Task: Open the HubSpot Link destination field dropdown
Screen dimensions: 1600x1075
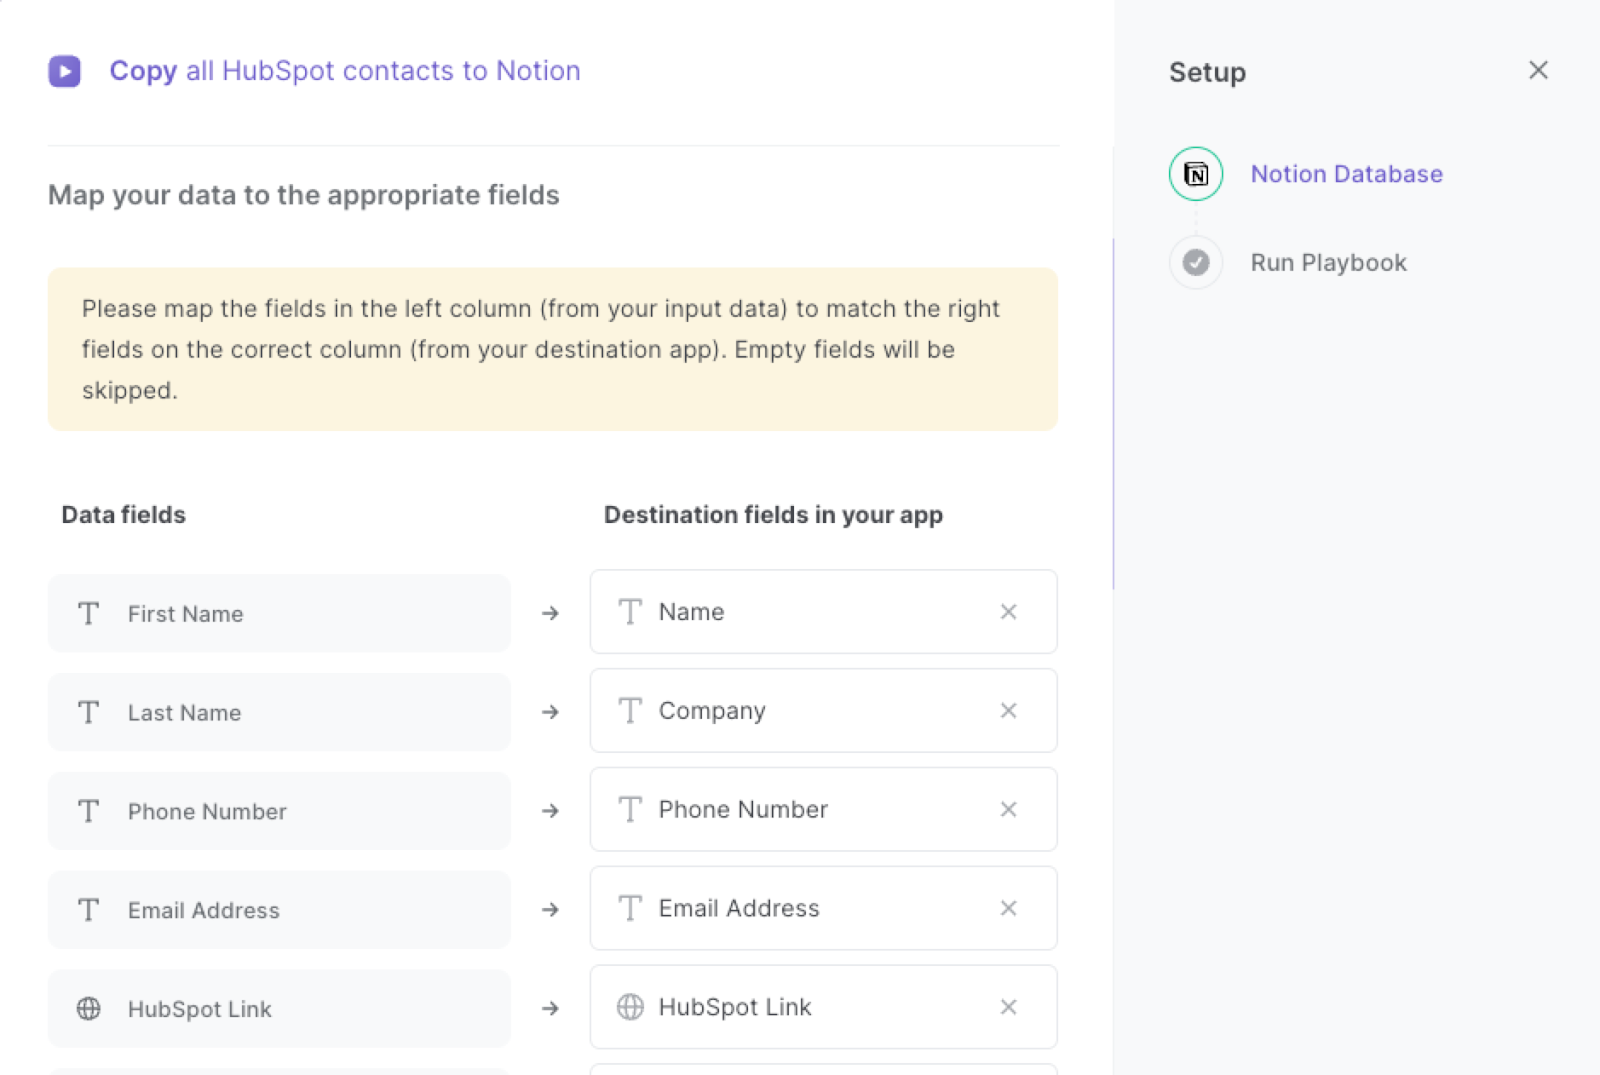Action: tap(823, 1007)
